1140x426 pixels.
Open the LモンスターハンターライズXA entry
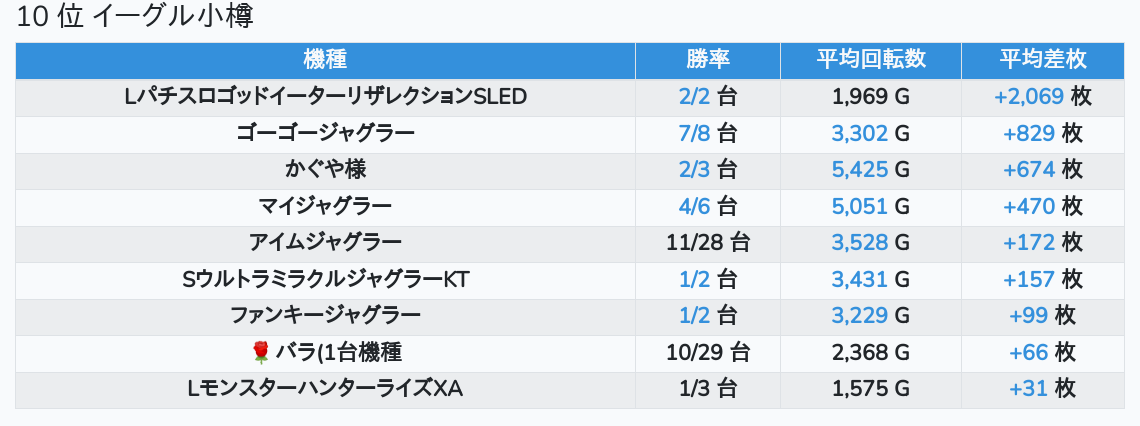pos(326,390)
